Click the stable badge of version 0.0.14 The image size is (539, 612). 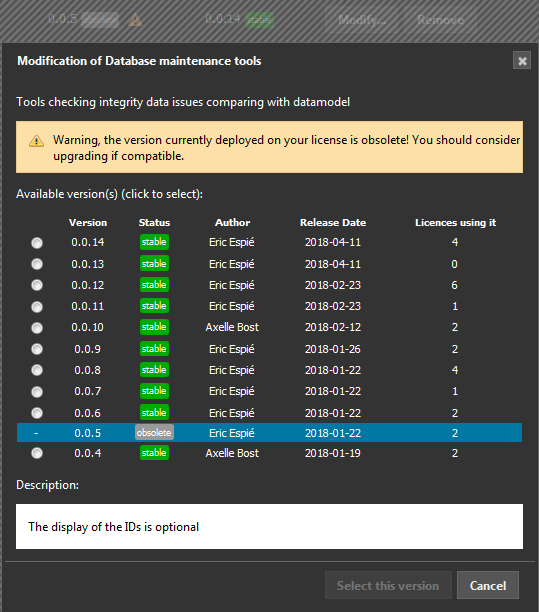[154, 242]
